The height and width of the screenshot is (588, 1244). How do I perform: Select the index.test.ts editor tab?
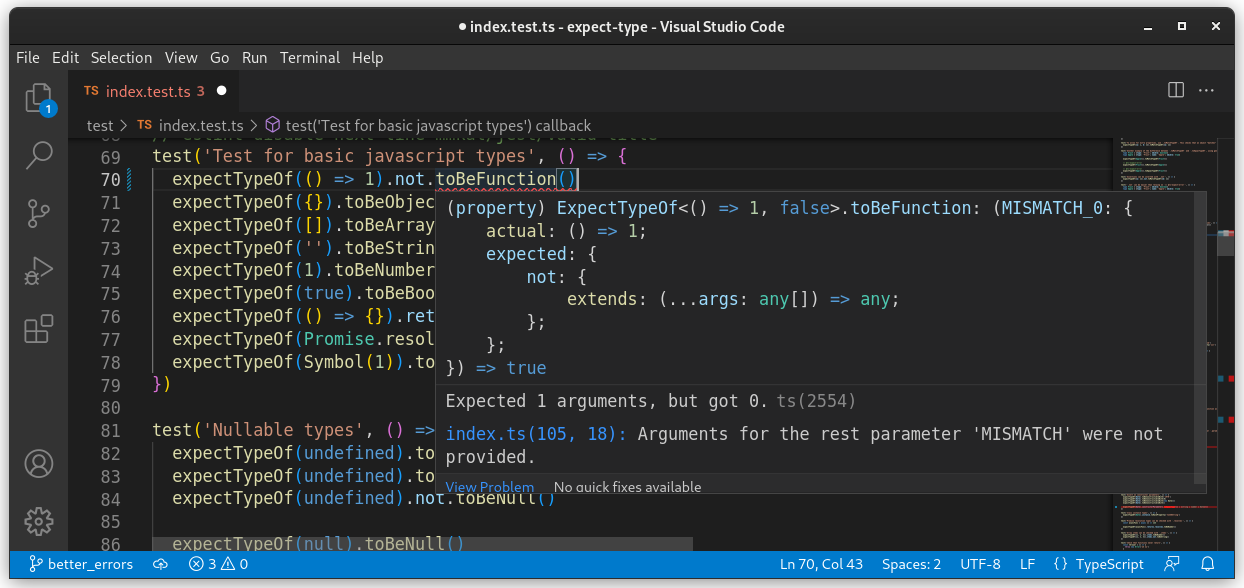155,91
